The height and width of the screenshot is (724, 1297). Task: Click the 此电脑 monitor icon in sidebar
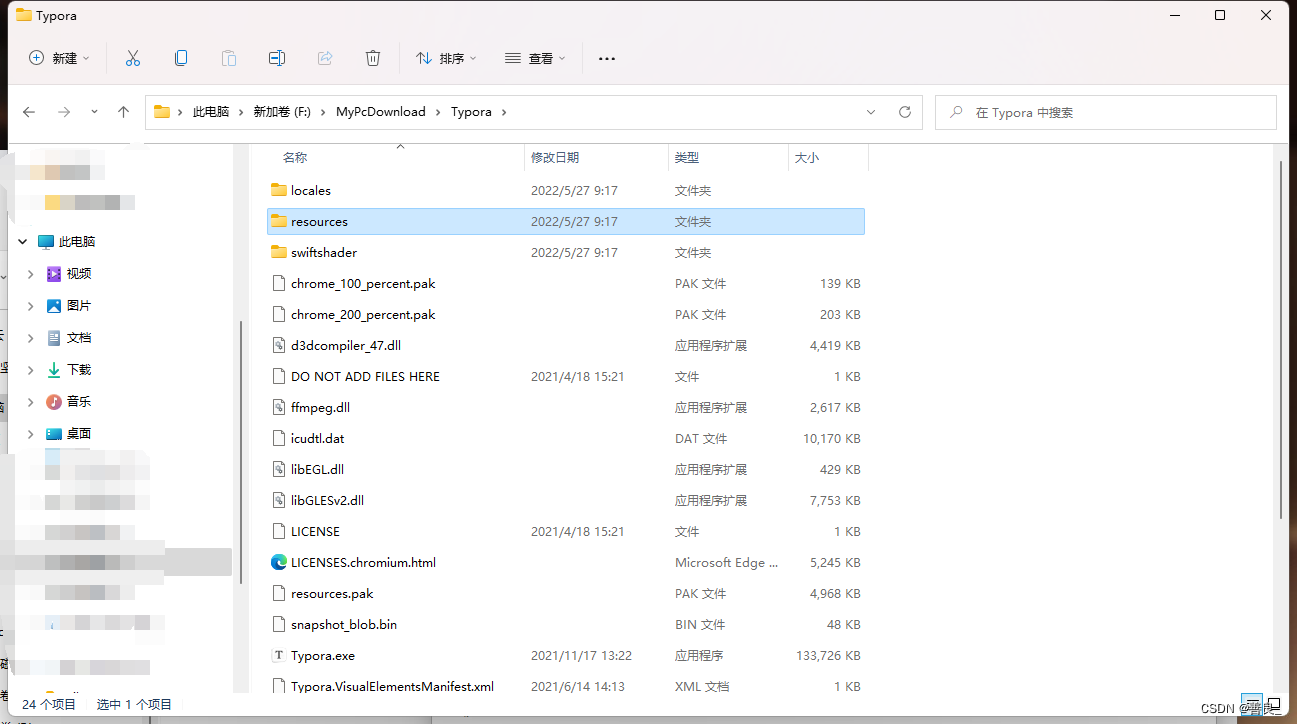point(46,242)
